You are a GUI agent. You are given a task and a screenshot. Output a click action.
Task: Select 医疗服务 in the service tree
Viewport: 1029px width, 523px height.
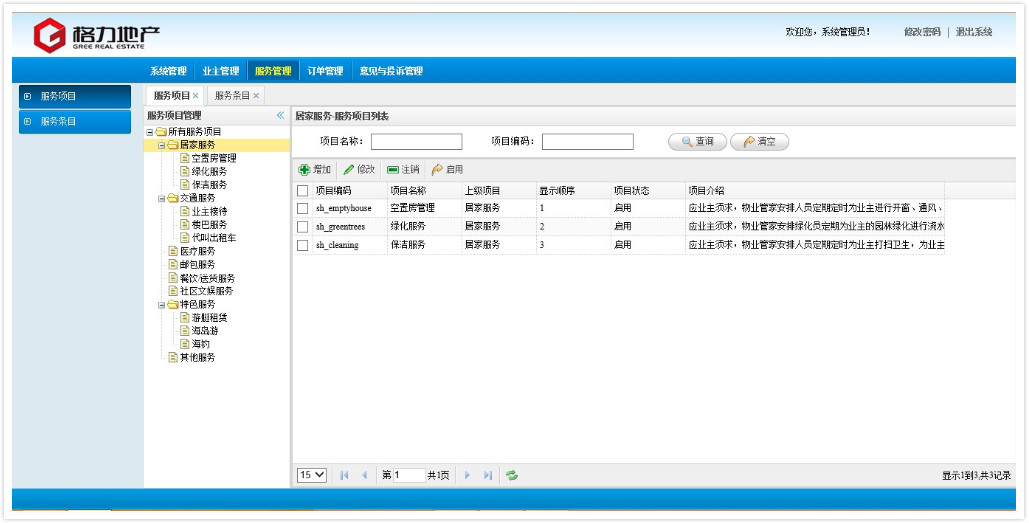197,251
